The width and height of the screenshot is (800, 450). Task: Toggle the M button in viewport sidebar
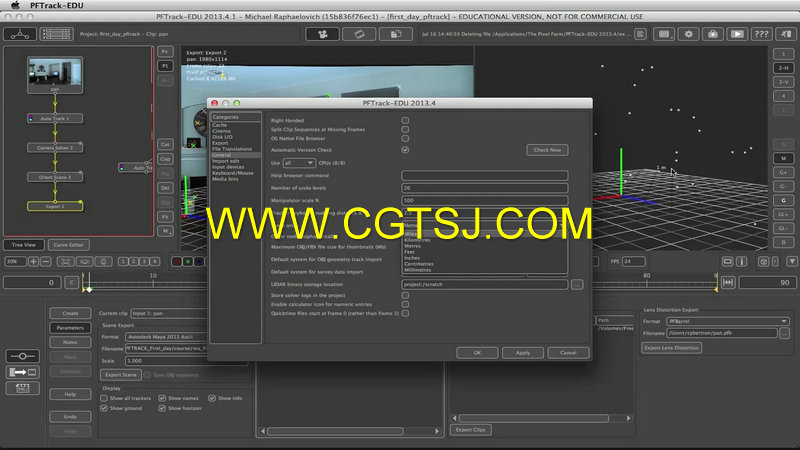pos(783,158)
